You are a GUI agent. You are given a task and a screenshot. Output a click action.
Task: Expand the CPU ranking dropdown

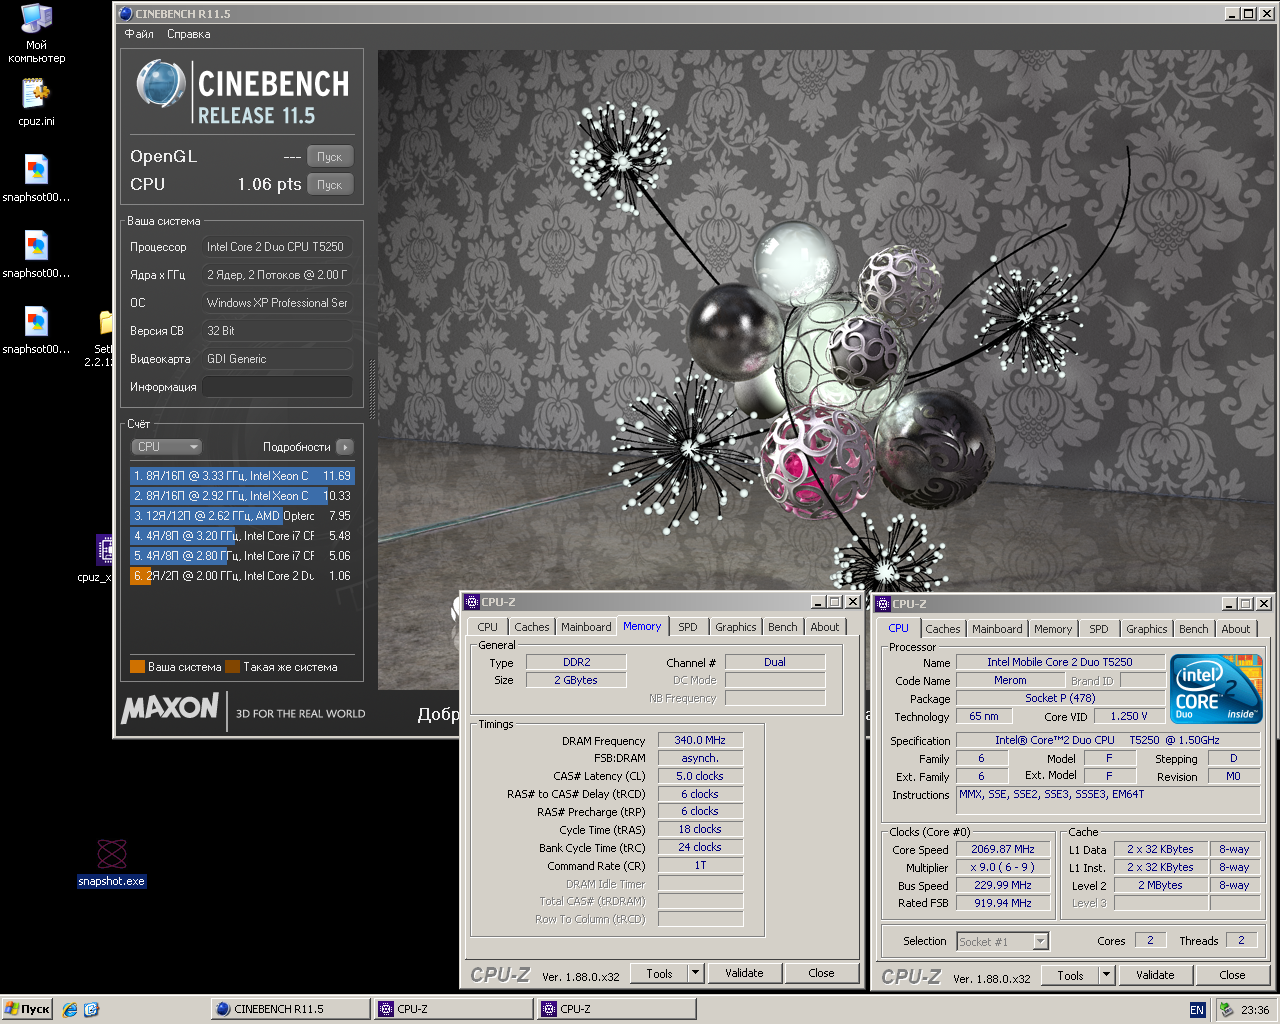[x=167, y=447]
